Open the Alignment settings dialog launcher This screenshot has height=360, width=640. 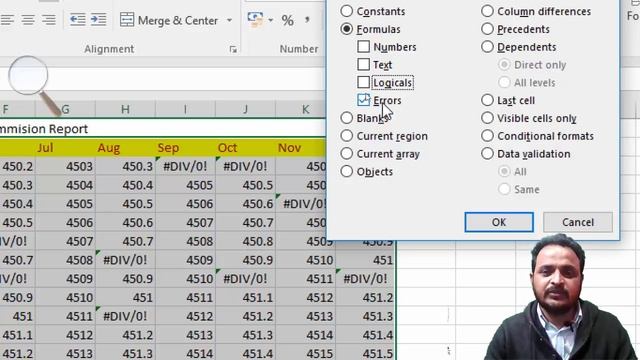(233, 49)
